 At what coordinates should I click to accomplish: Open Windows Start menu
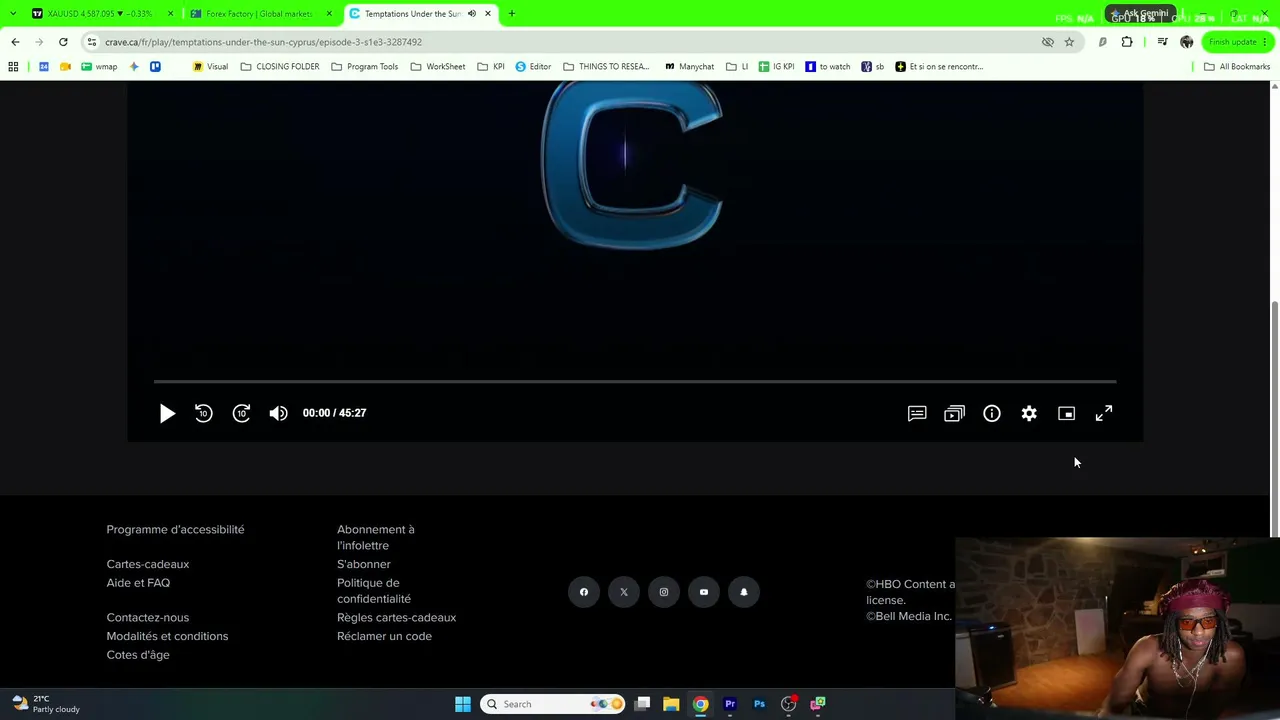(462, 704)
